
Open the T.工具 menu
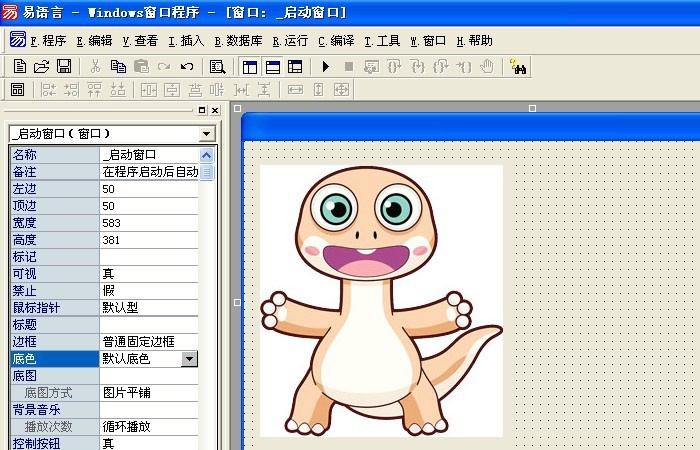click(382, 41)
